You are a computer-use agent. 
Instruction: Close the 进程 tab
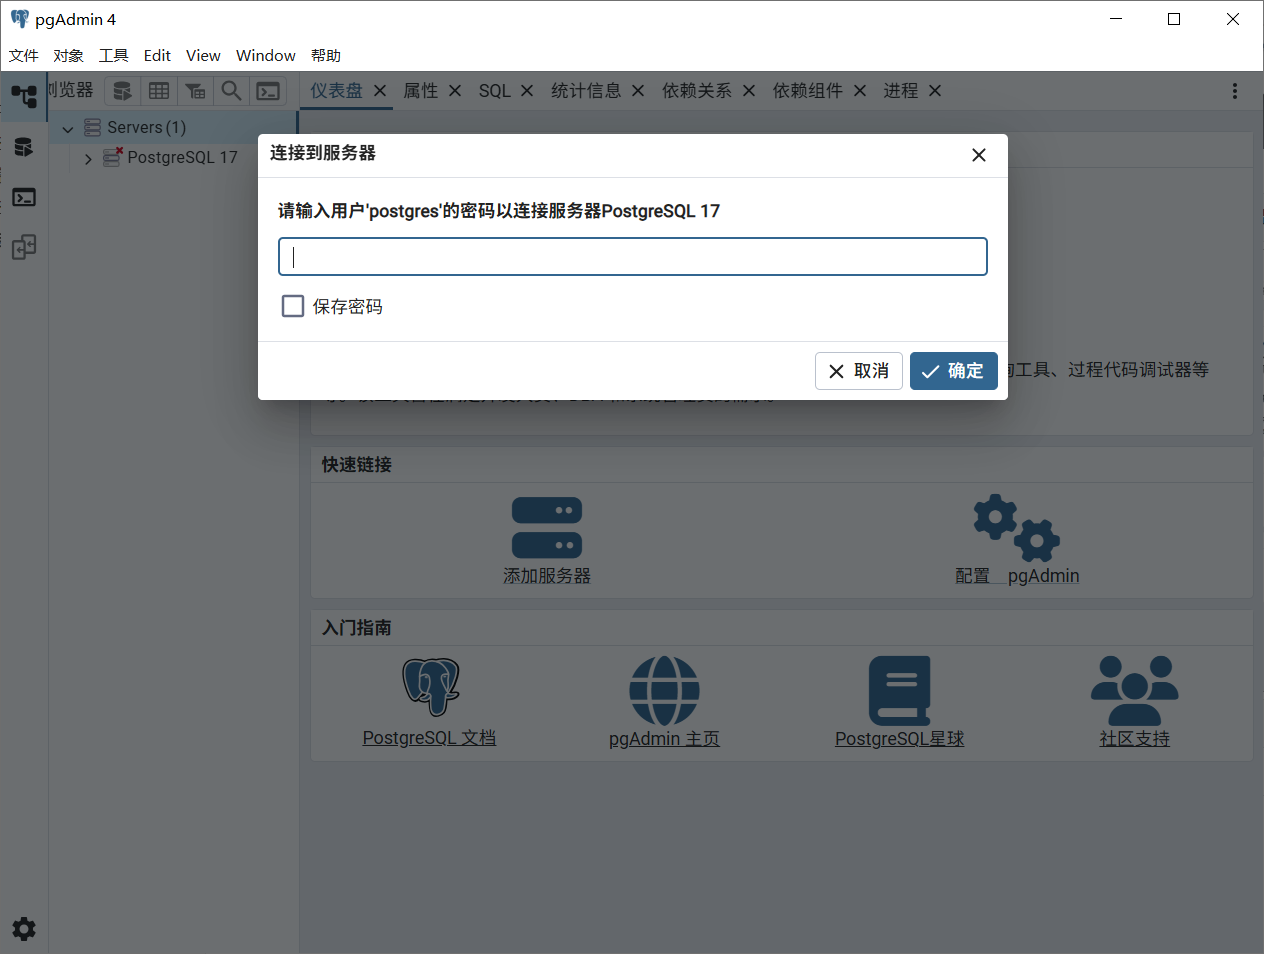[x=935, y=91]
